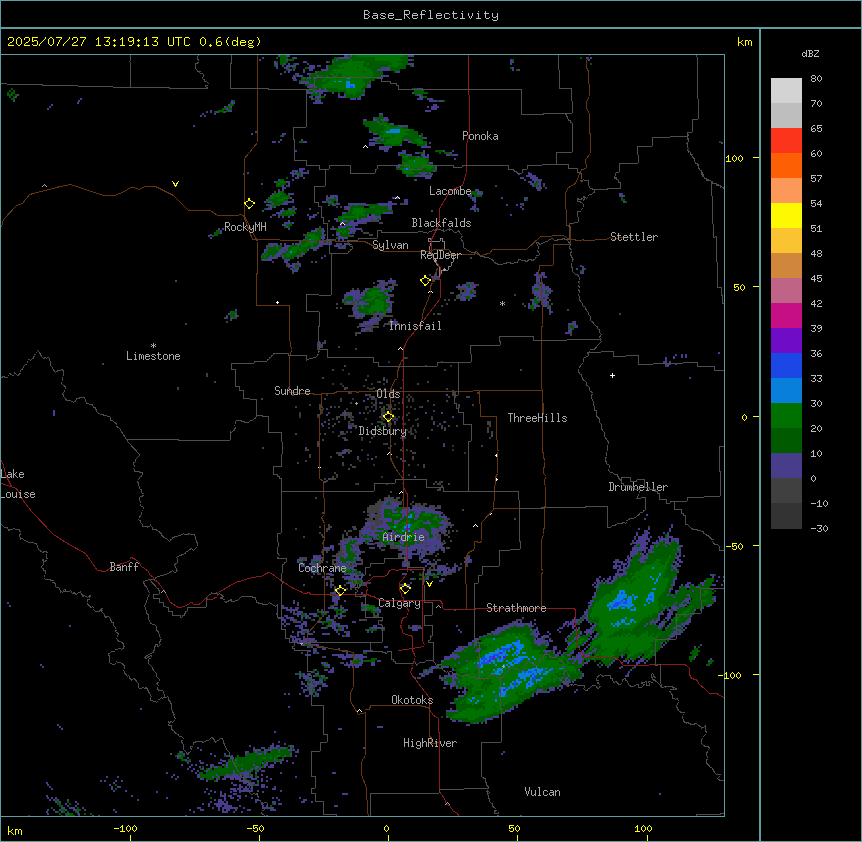The image size is (862, 842).
Task: Click the Innisfail city label
Action: pyautogui.click(x=415, y=326)
